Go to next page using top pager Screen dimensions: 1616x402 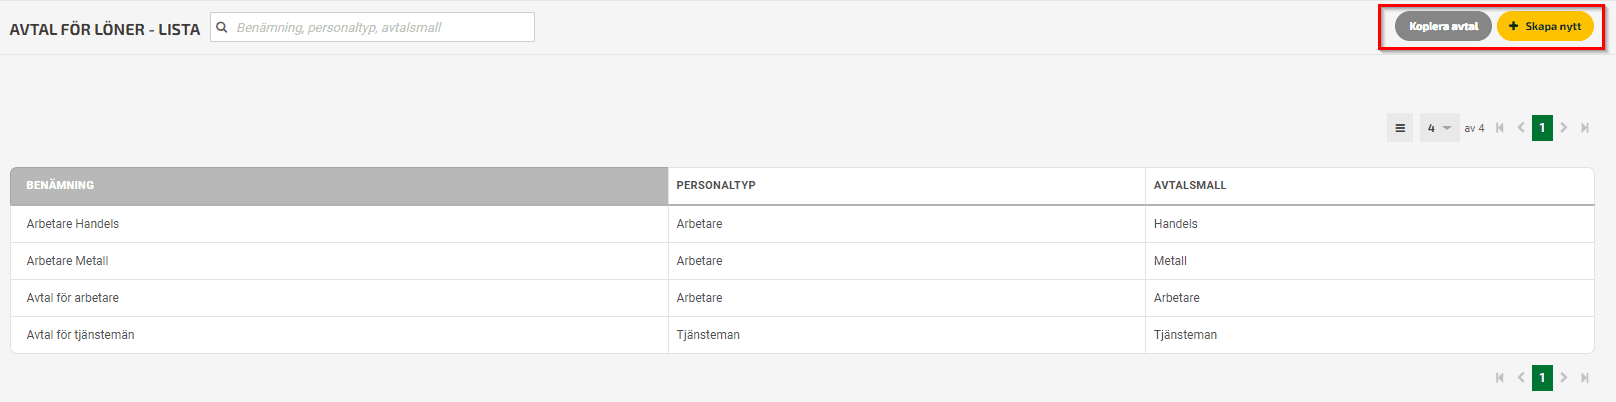(x=1564, y=128)
